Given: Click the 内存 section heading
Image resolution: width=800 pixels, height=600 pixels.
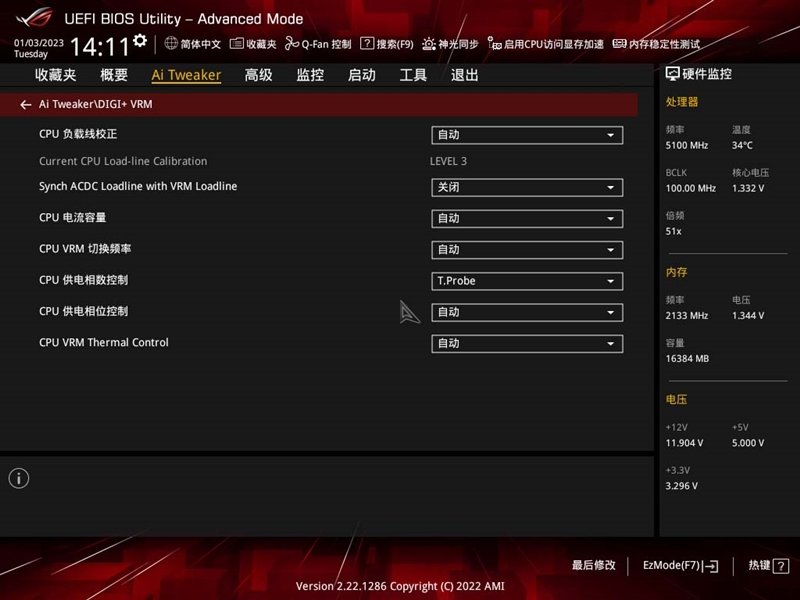Looking at the screenshot, I should coord(677,272).
